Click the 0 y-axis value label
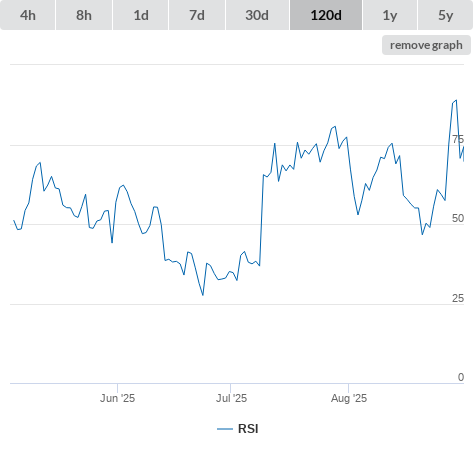This screenshot has width=474, height=455. tap(461, 377)
